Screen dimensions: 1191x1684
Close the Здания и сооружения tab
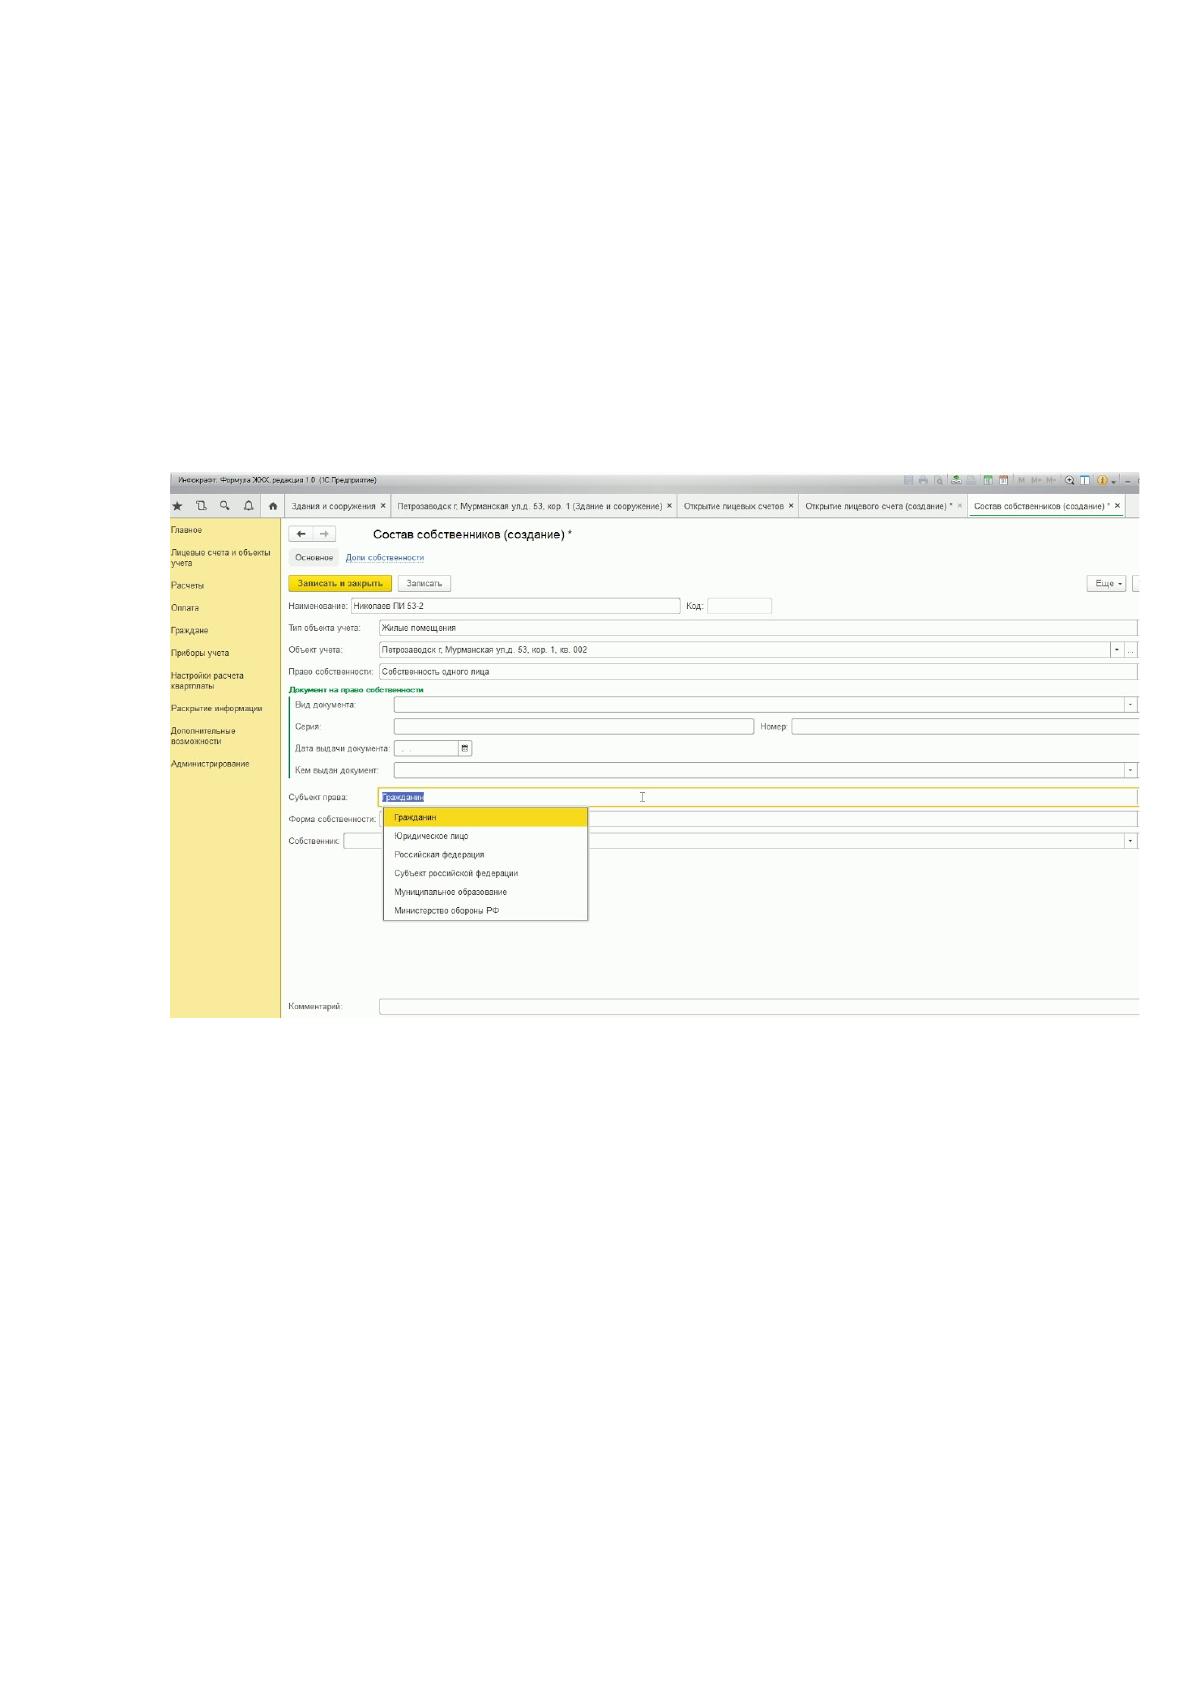[383, 506]
